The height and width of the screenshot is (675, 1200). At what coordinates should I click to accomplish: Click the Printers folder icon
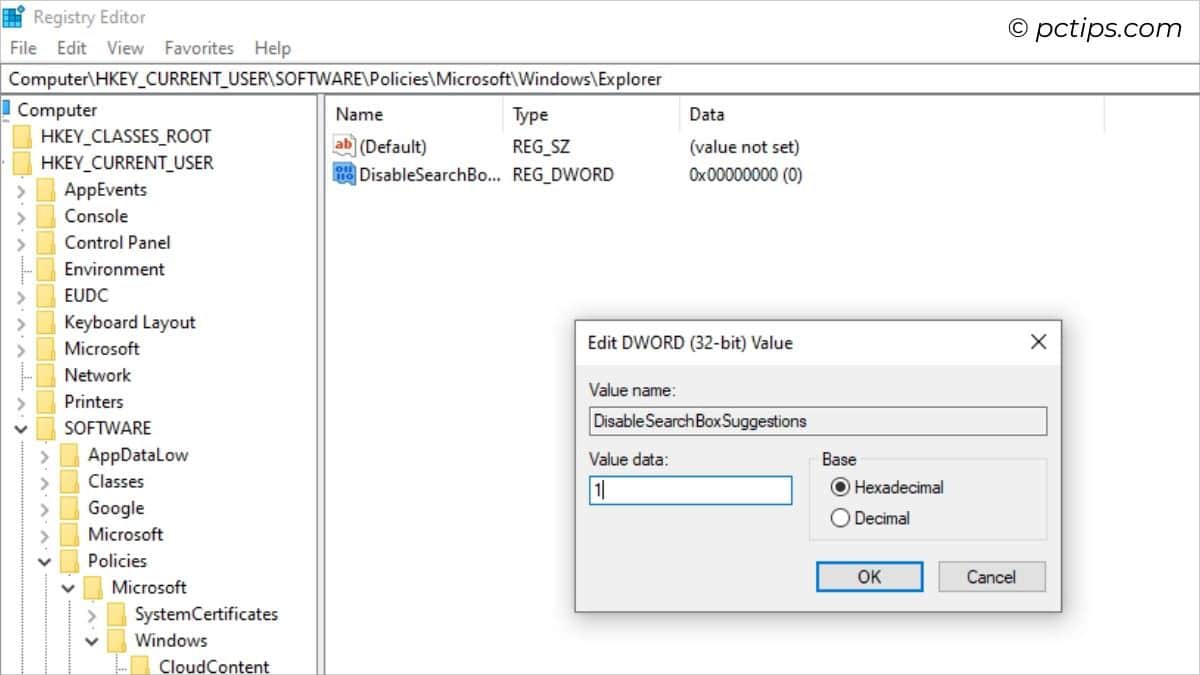pos(45,401)
